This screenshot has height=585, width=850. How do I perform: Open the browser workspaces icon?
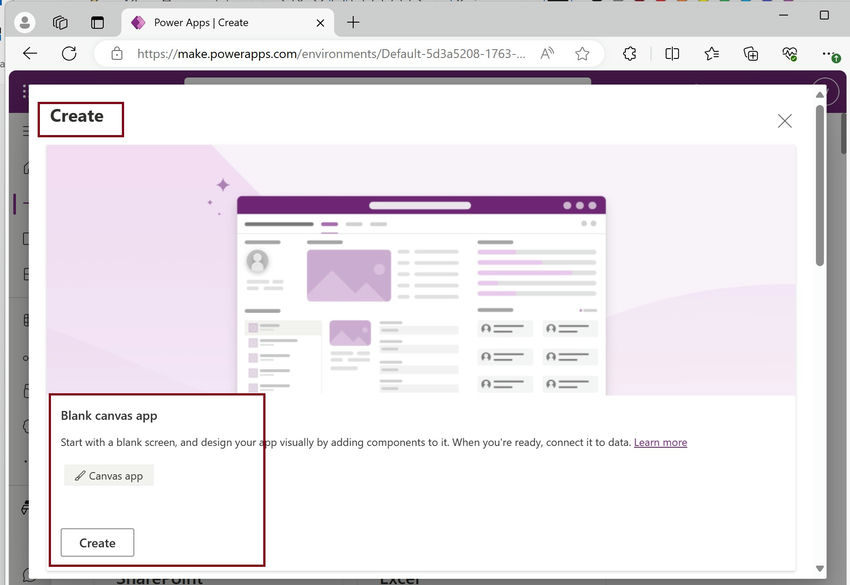point(60,22)
